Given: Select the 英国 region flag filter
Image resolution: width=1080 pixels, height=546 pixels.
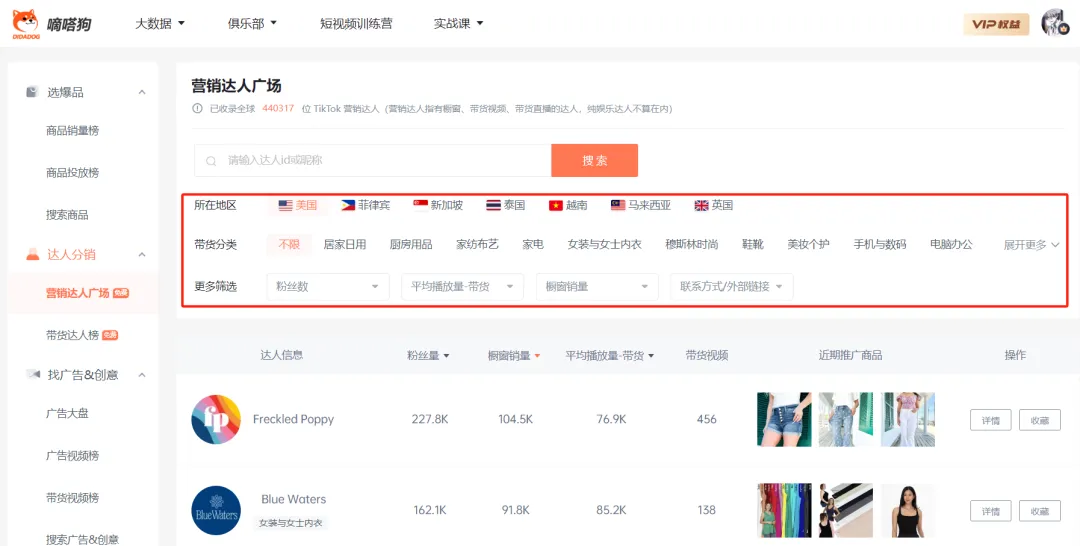Looking at the screenshot, I should pos(714,205).
